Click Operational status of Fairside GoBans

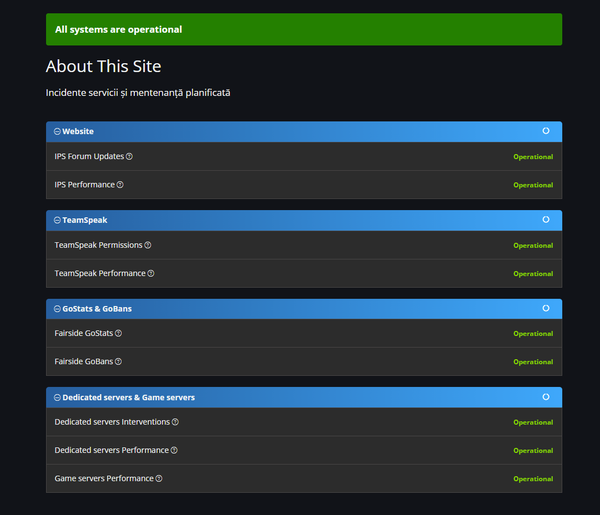(533, 362)
